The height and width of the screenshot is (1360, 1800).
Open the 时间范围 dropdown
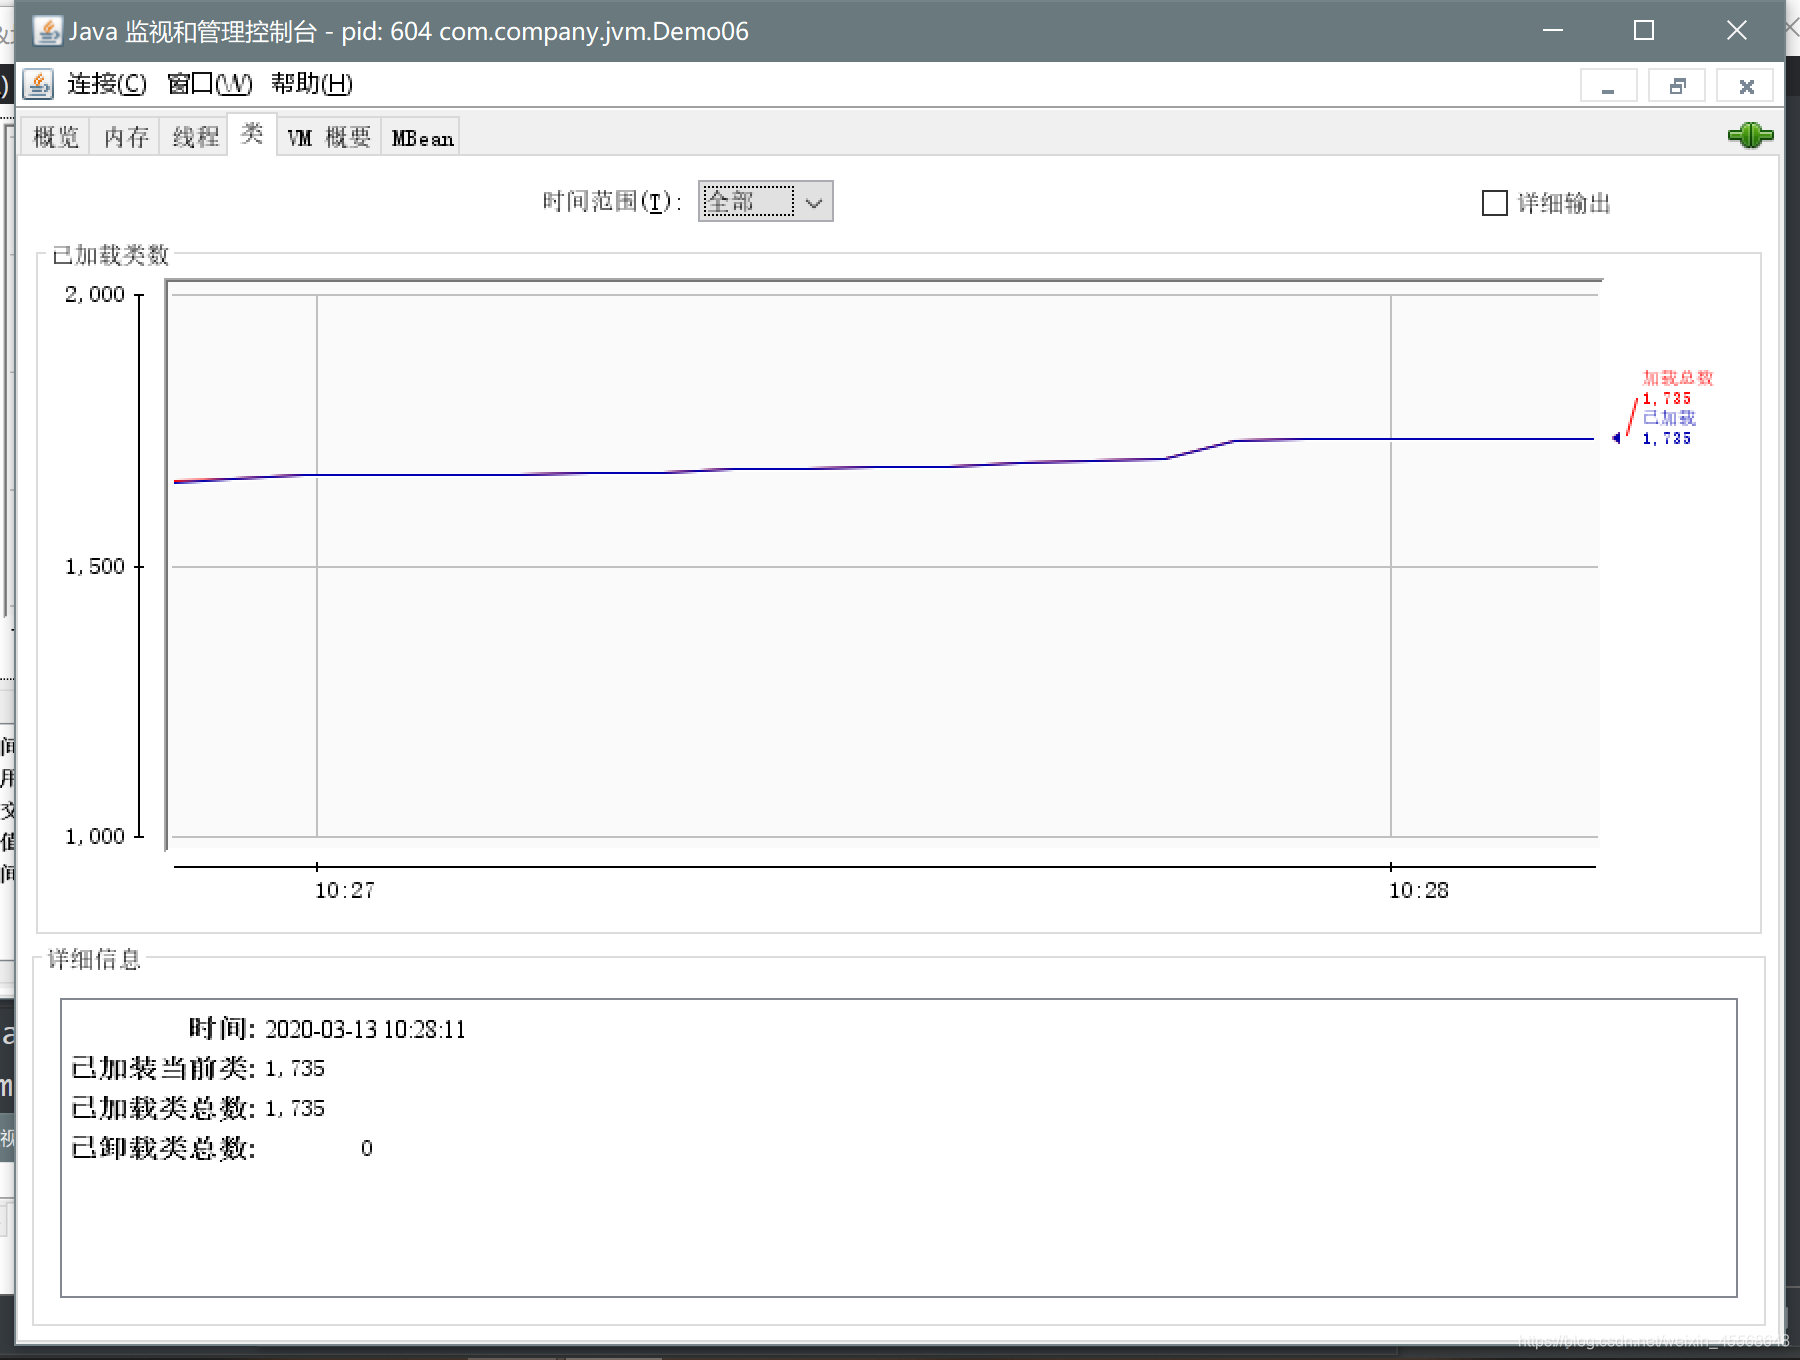(765, 202)
